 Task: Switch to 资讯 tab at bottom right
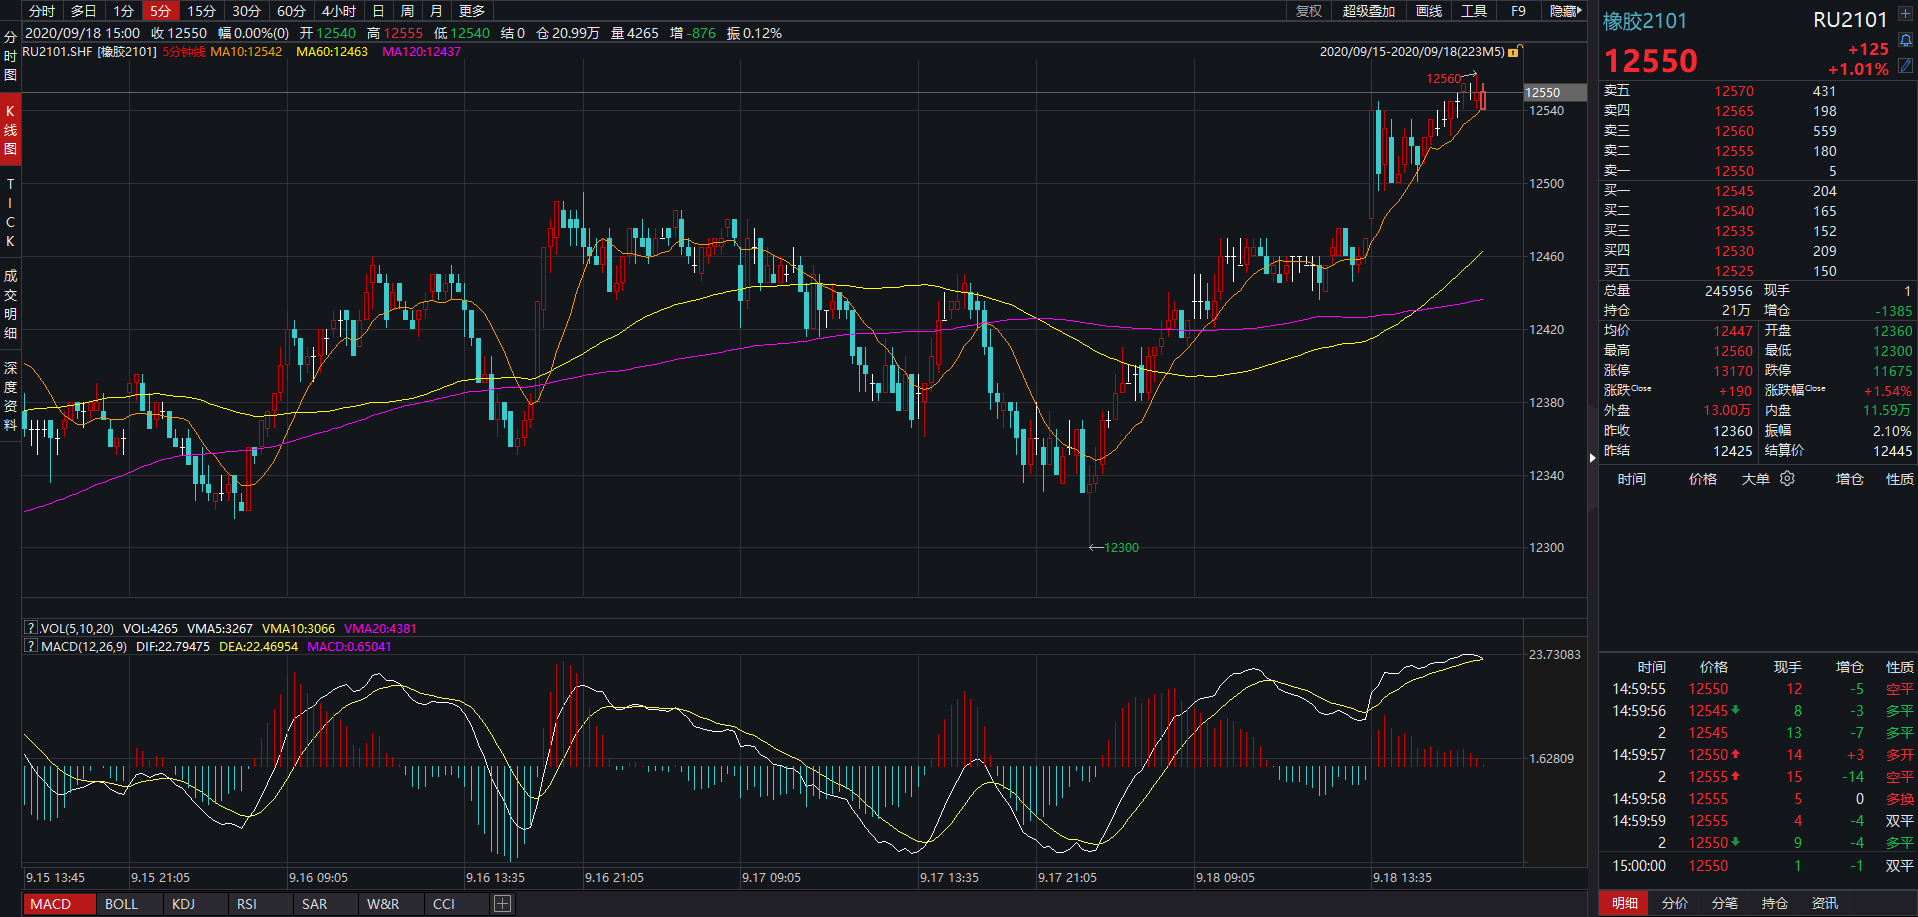(x=1825, y=903)
